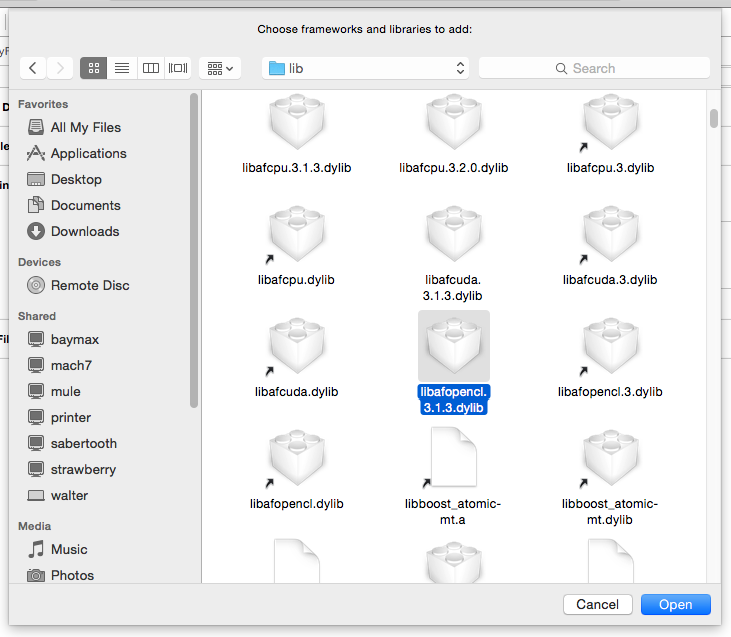Select the shared computer sabertooth
This screenshot has width=731, height=637.
[84, 443]
